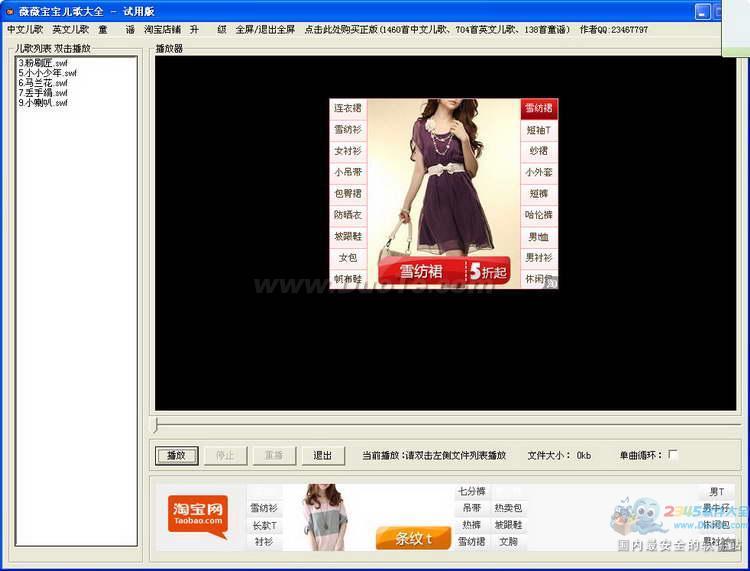Click 男T恤 in the player ad
This screenshot has height=571, width=750.
[539, 236]
